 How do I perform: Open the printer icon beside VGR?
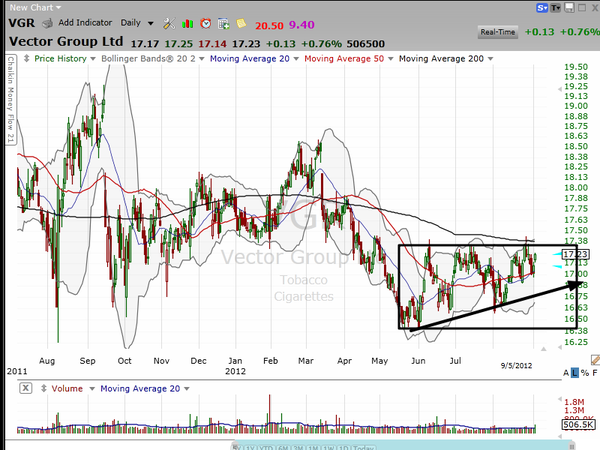47,24
